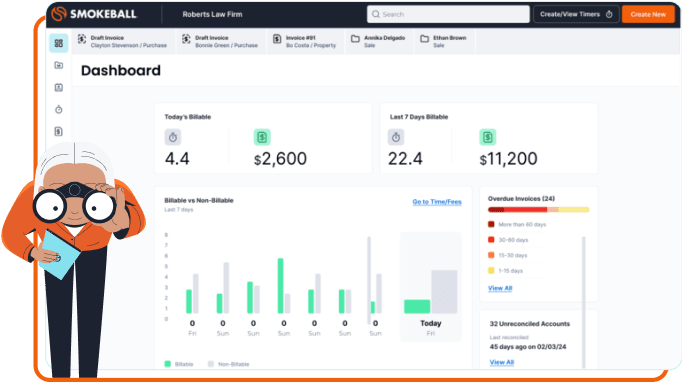The width and height of the screenshot is (682, 382).
Task: Click the More than 60 days swatch
Action: 491,225
